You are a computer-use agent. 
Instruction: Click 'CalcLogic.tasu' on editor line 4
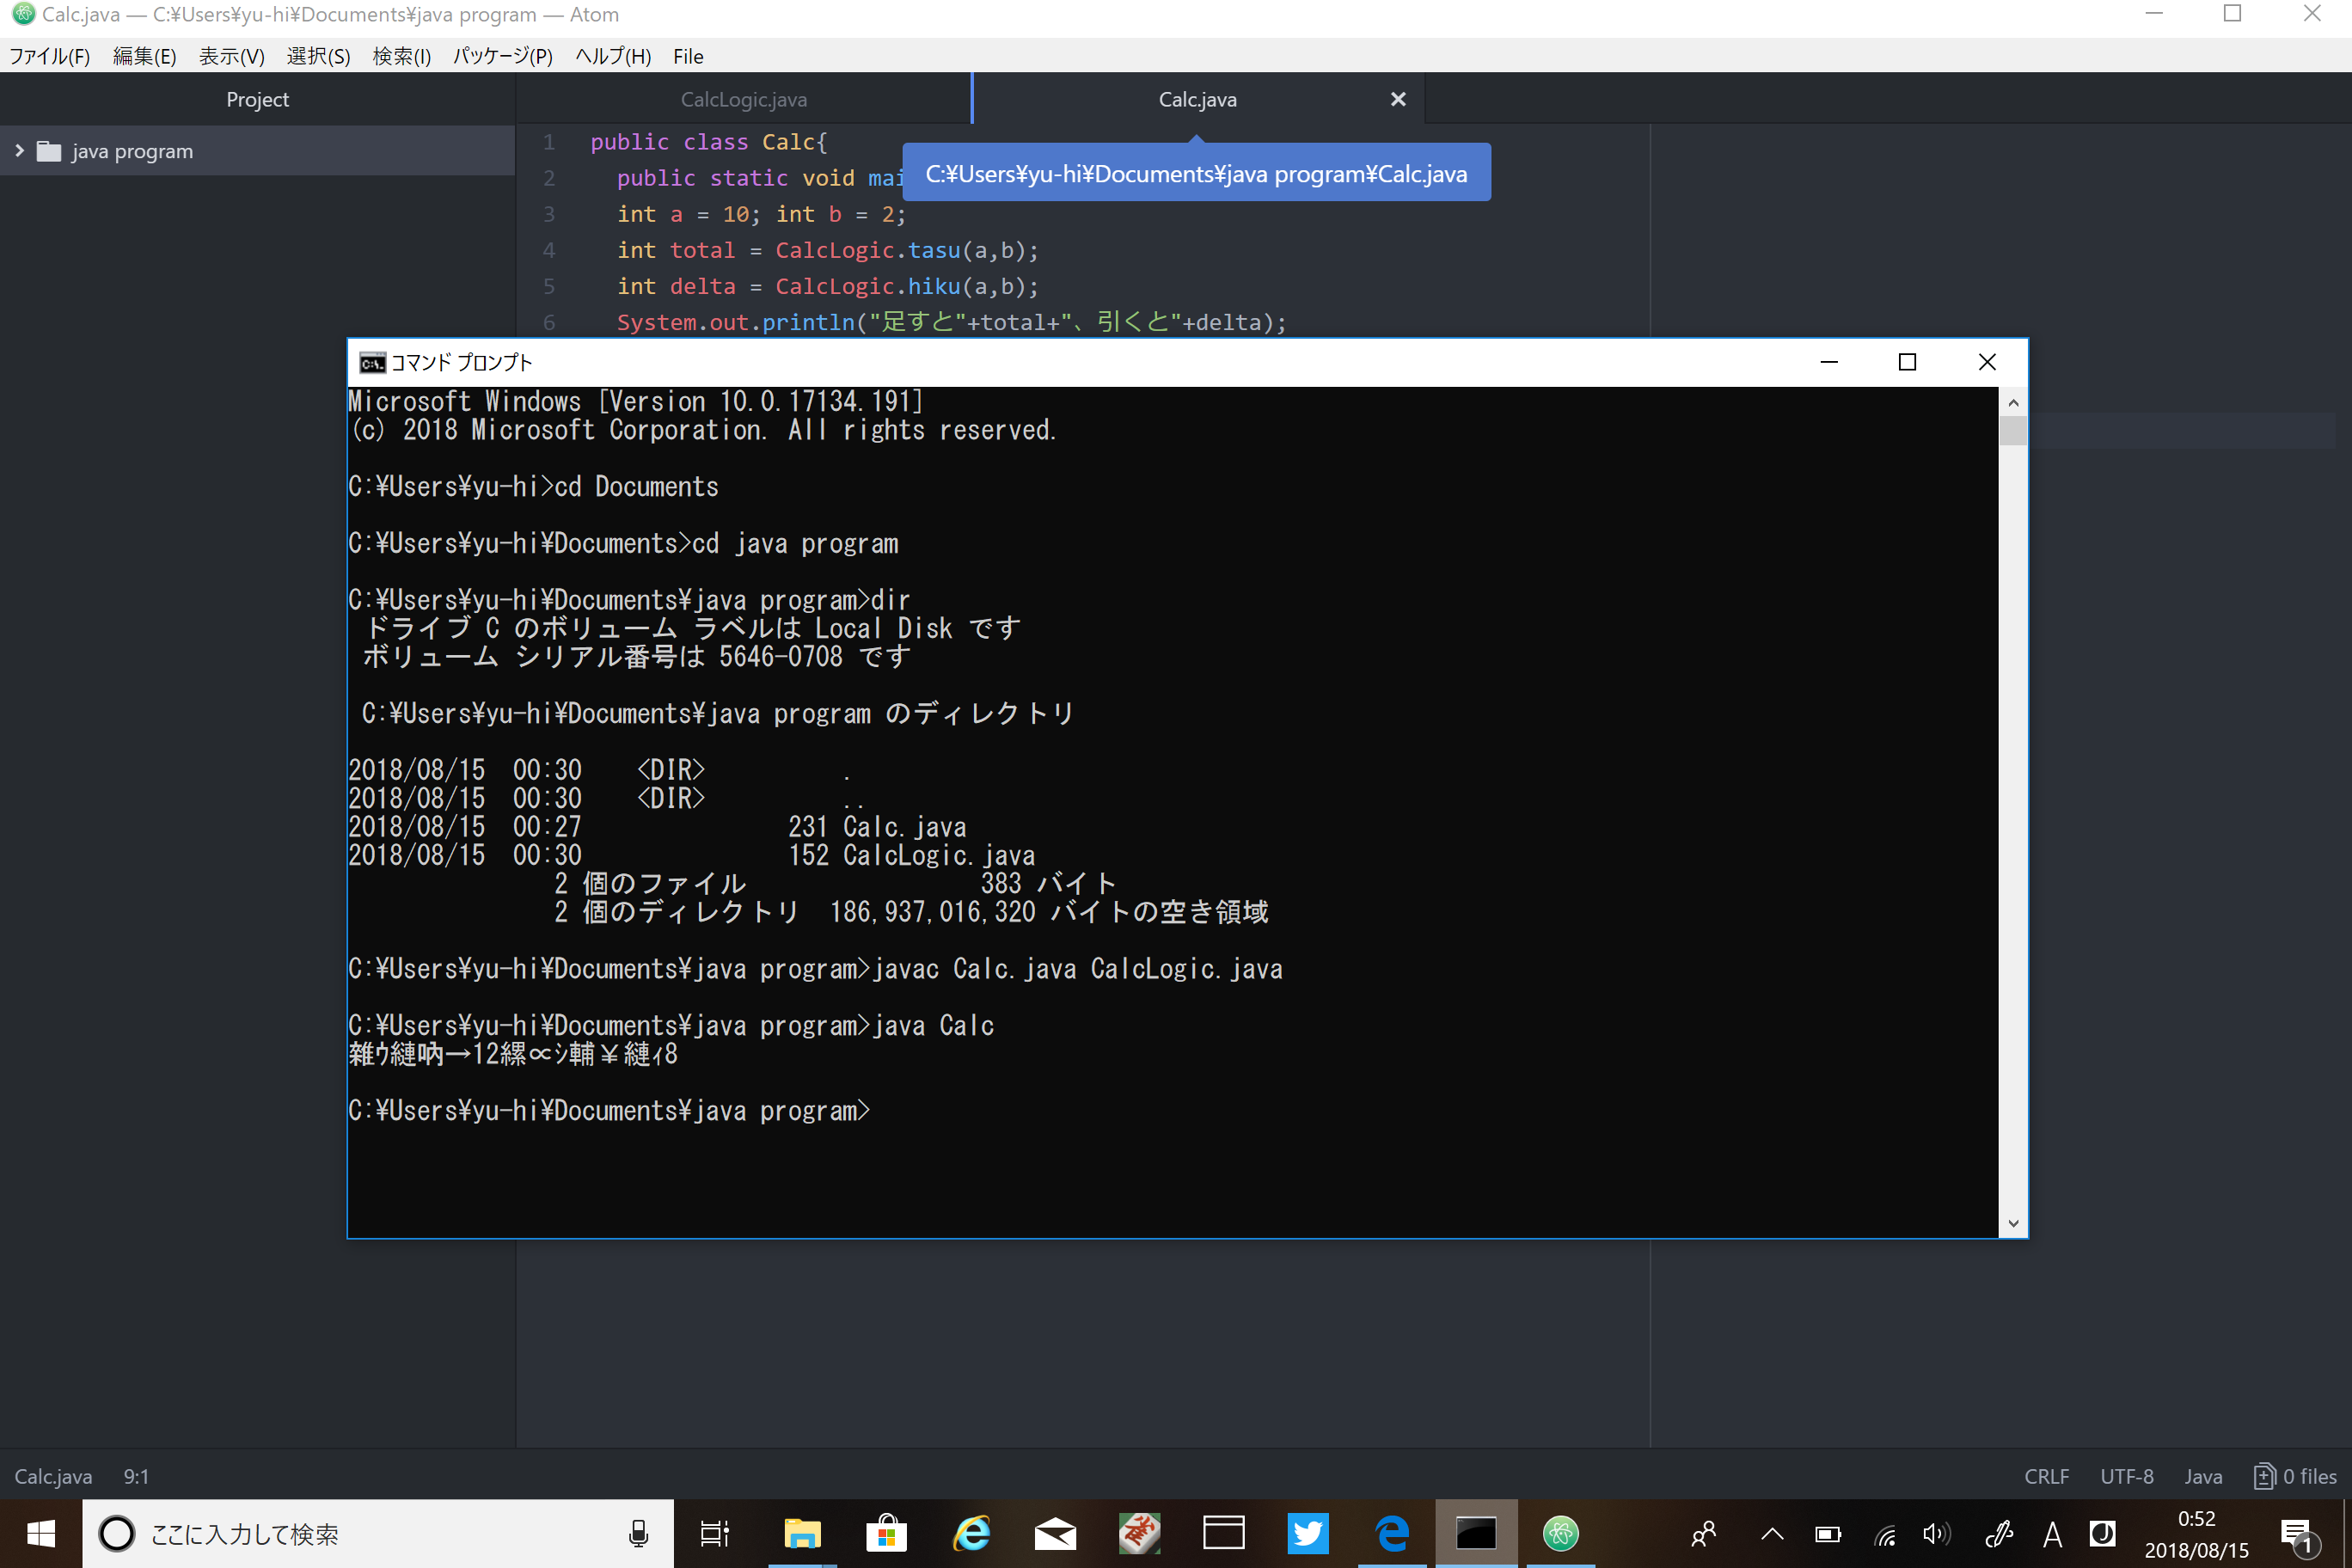click(x=867, y=250)
